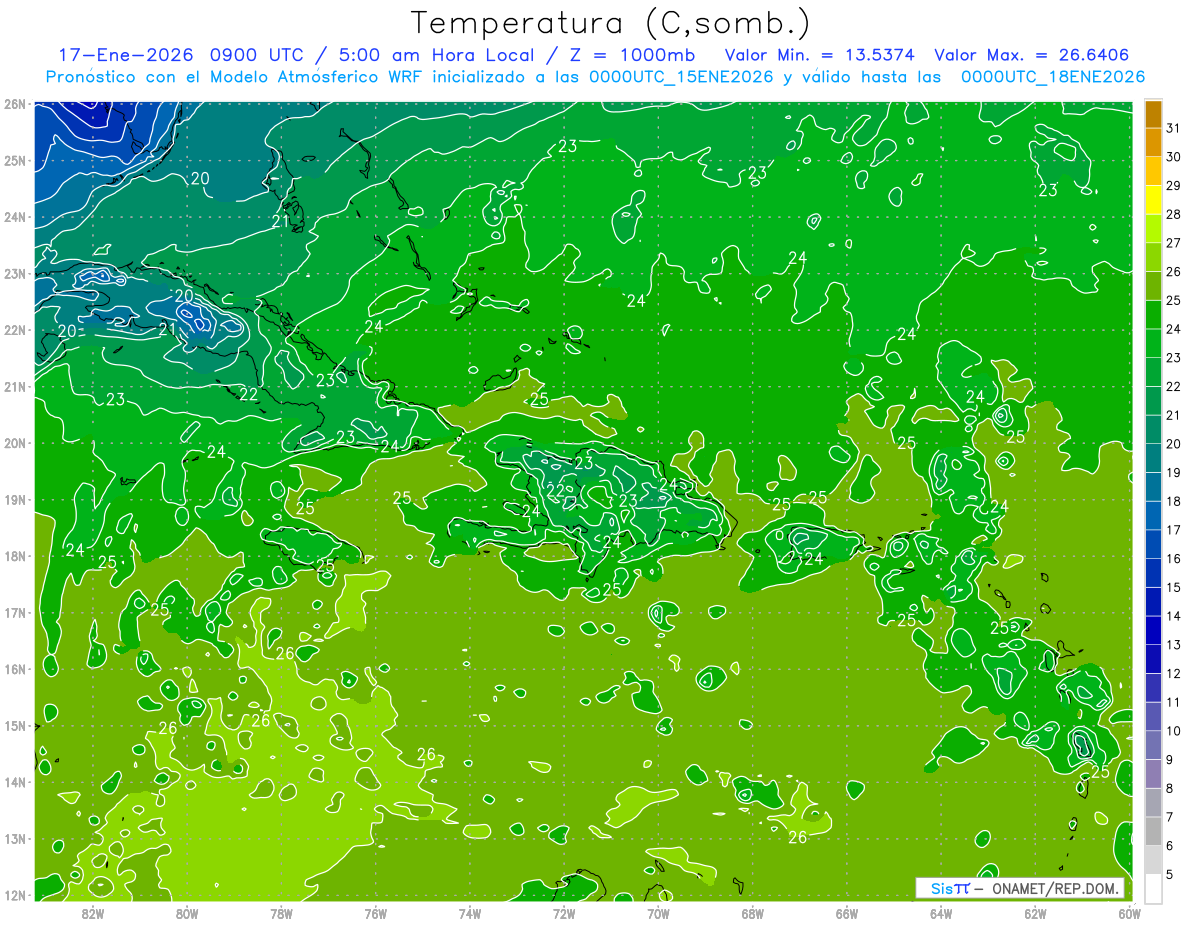Image resolution: width=1200 pixels, height=927 pixels.
Task: Click the colorbar label "16"
Action: (1173, 559)
